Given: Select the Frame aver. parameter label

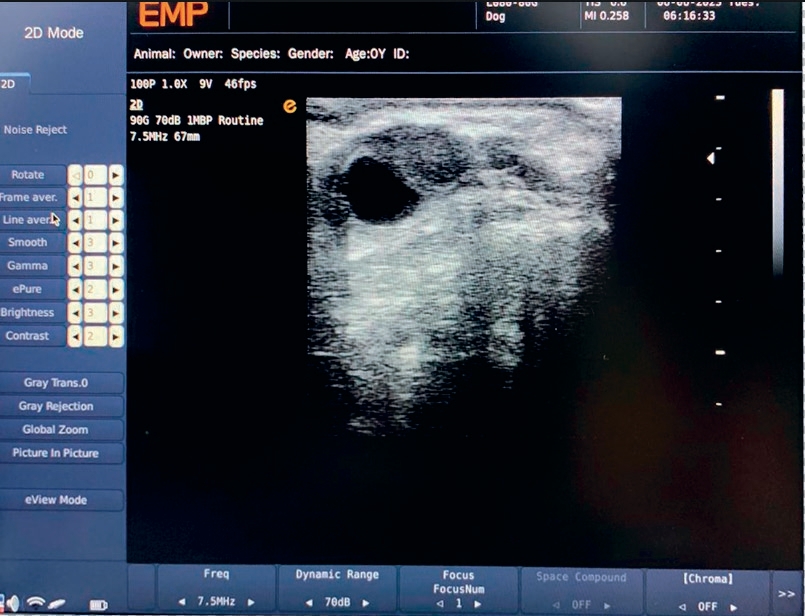Looking at the screenshot, I should tap(32, 198).
